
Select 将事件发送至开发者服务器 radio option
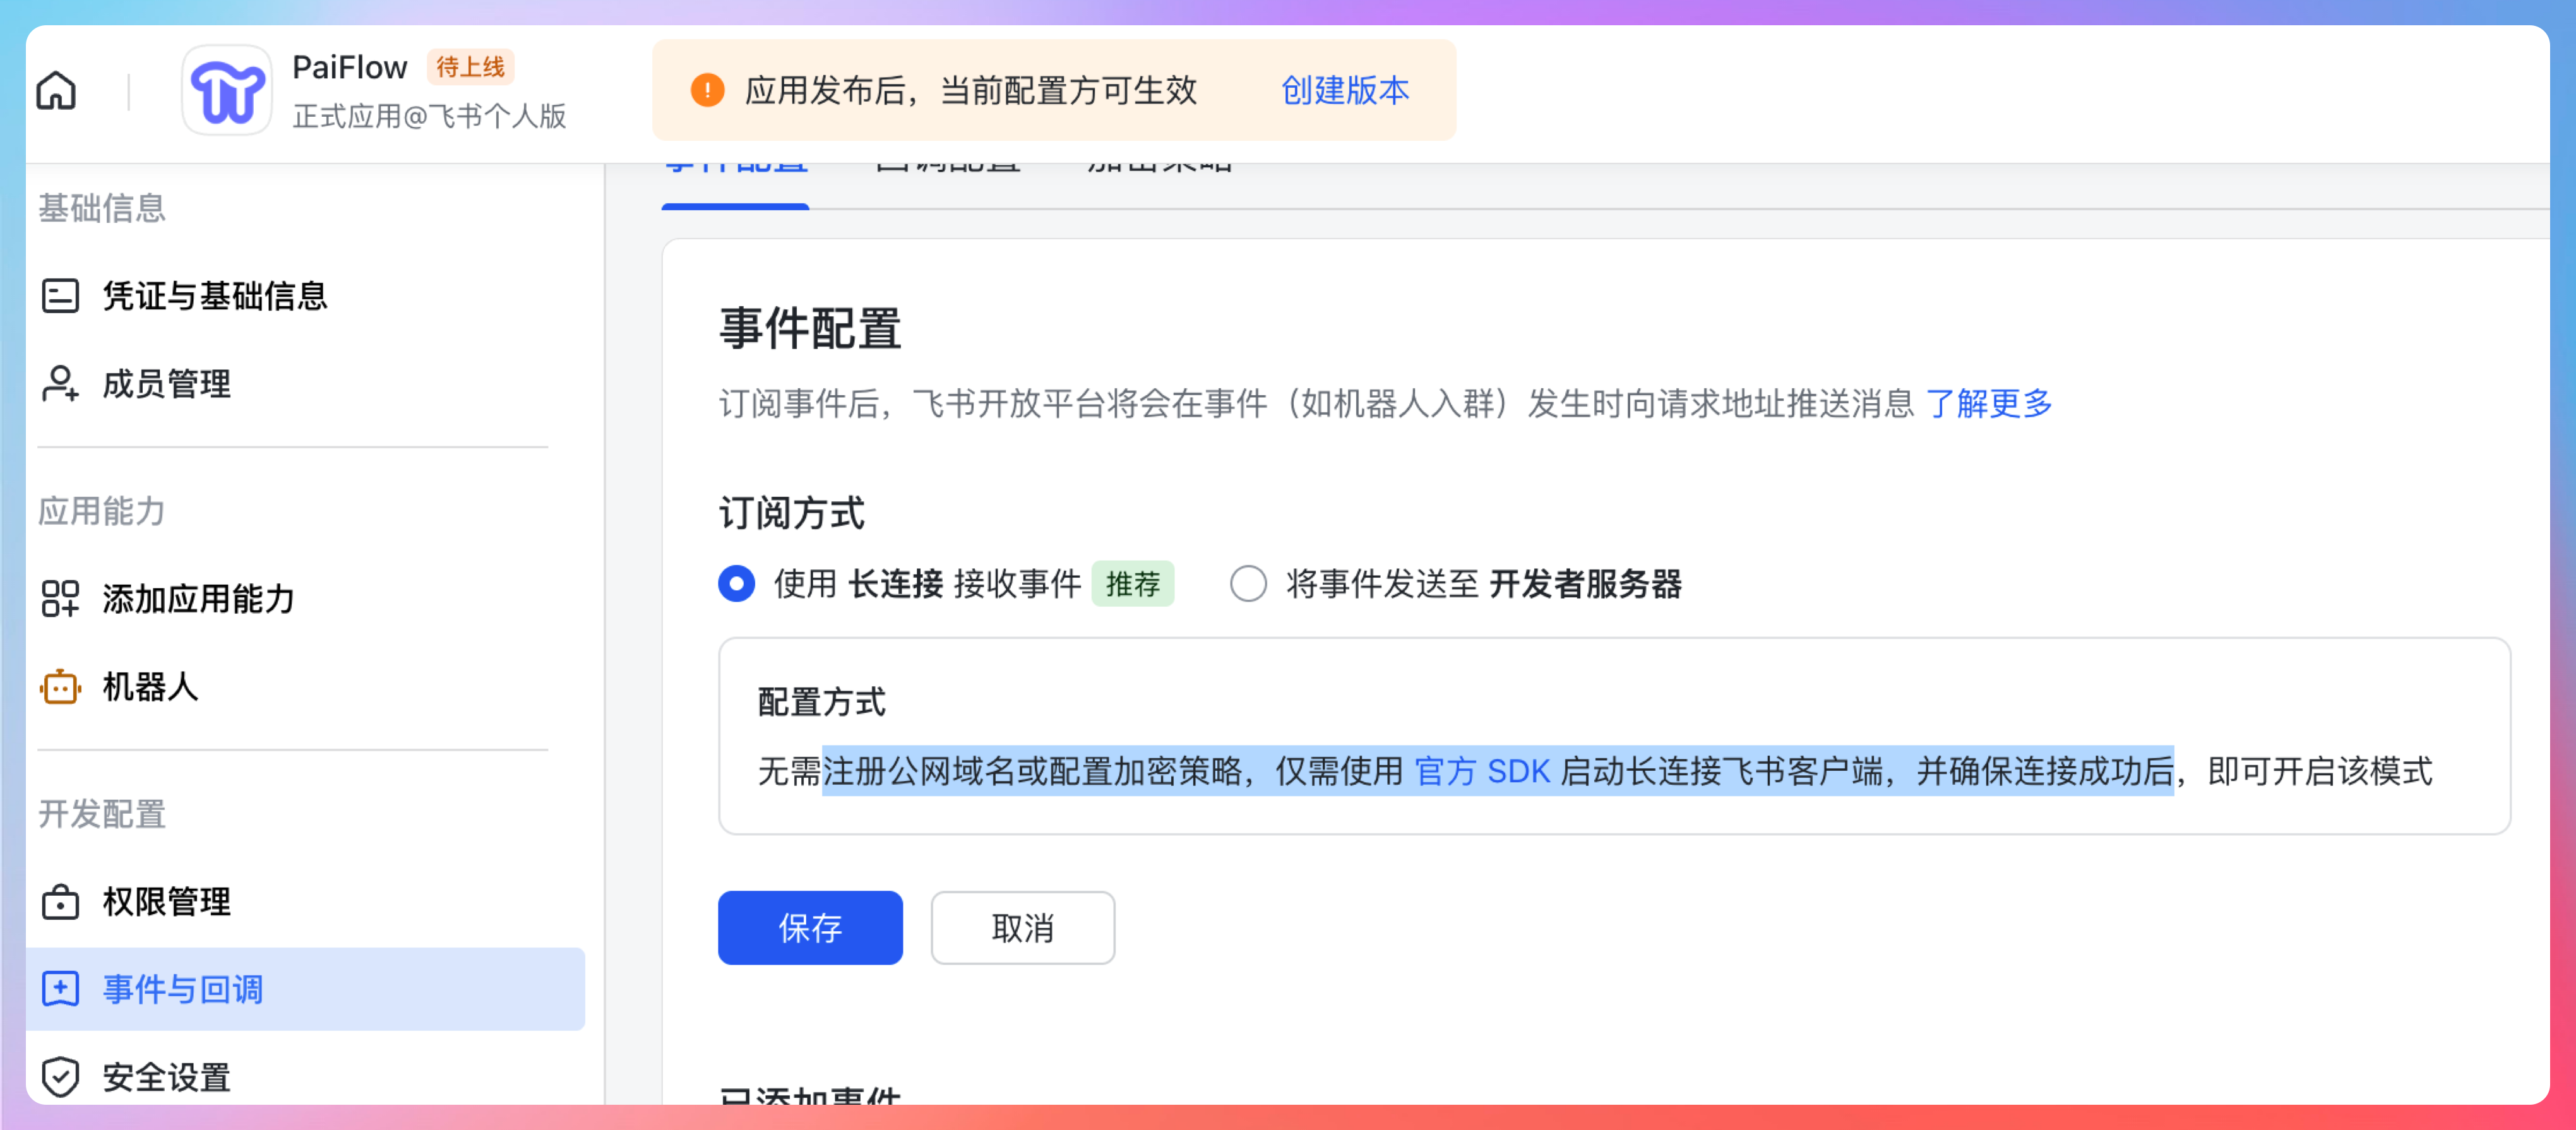[x=1248, y=583]
